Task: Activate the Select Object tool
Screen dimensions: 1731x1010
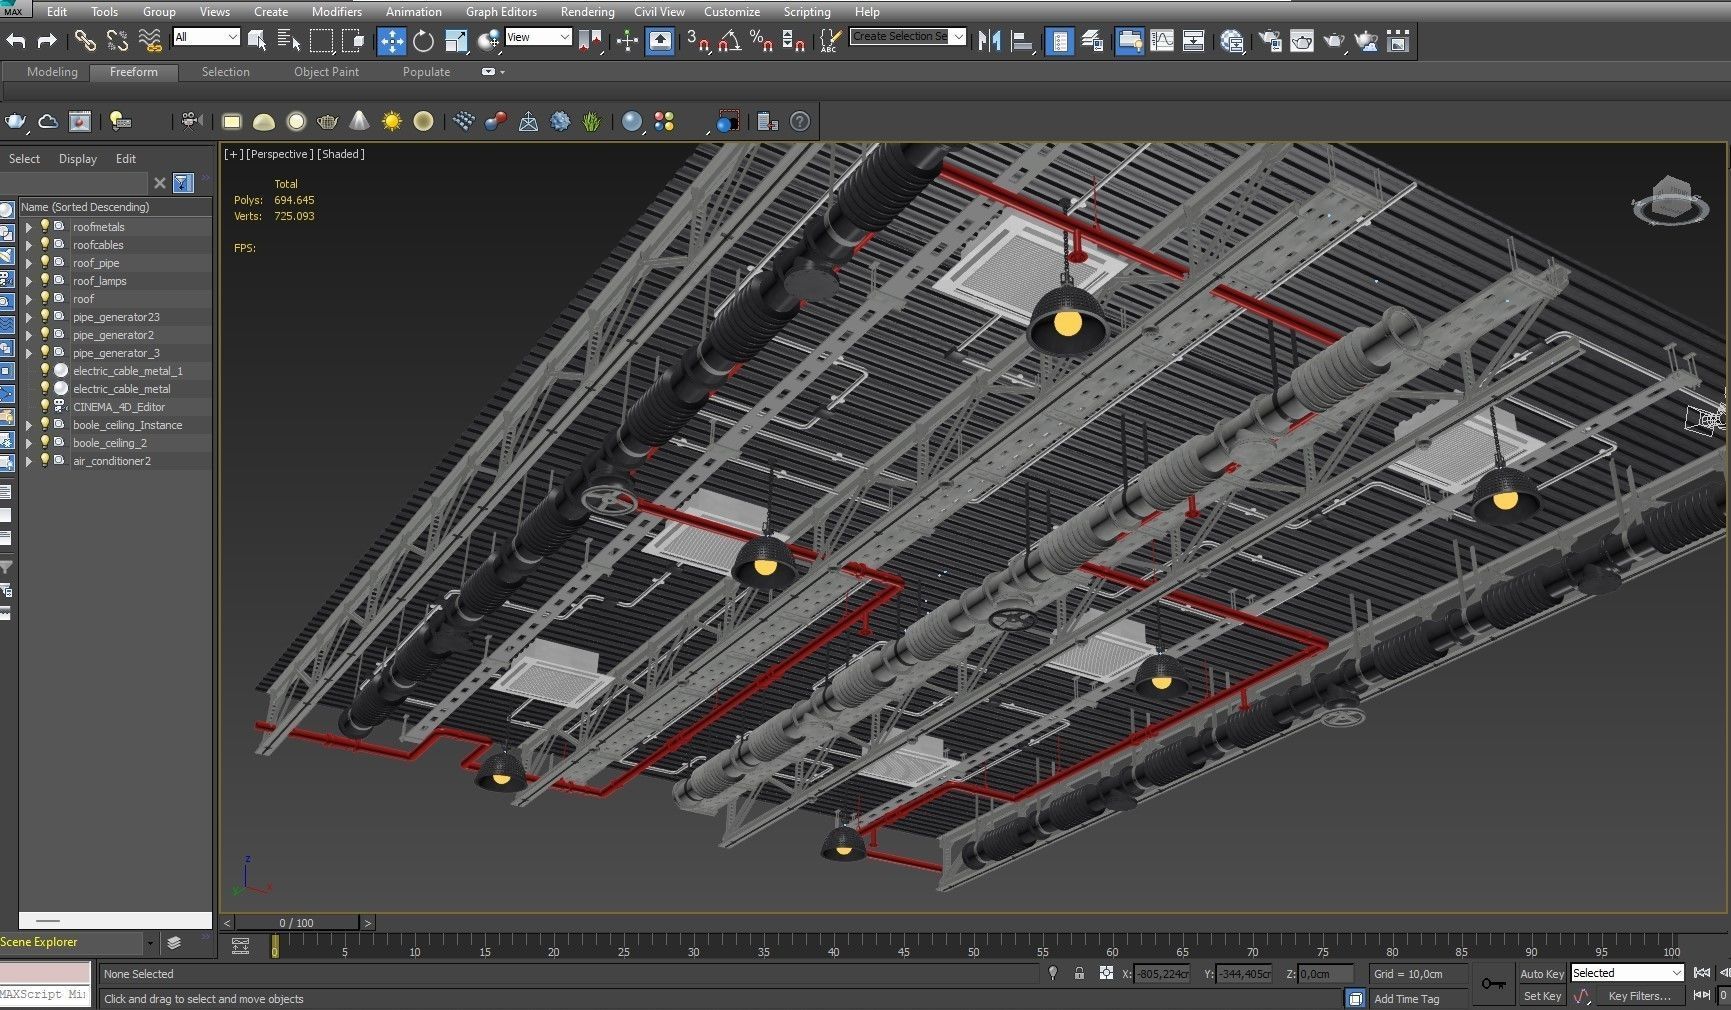Action: coord(257,41)
